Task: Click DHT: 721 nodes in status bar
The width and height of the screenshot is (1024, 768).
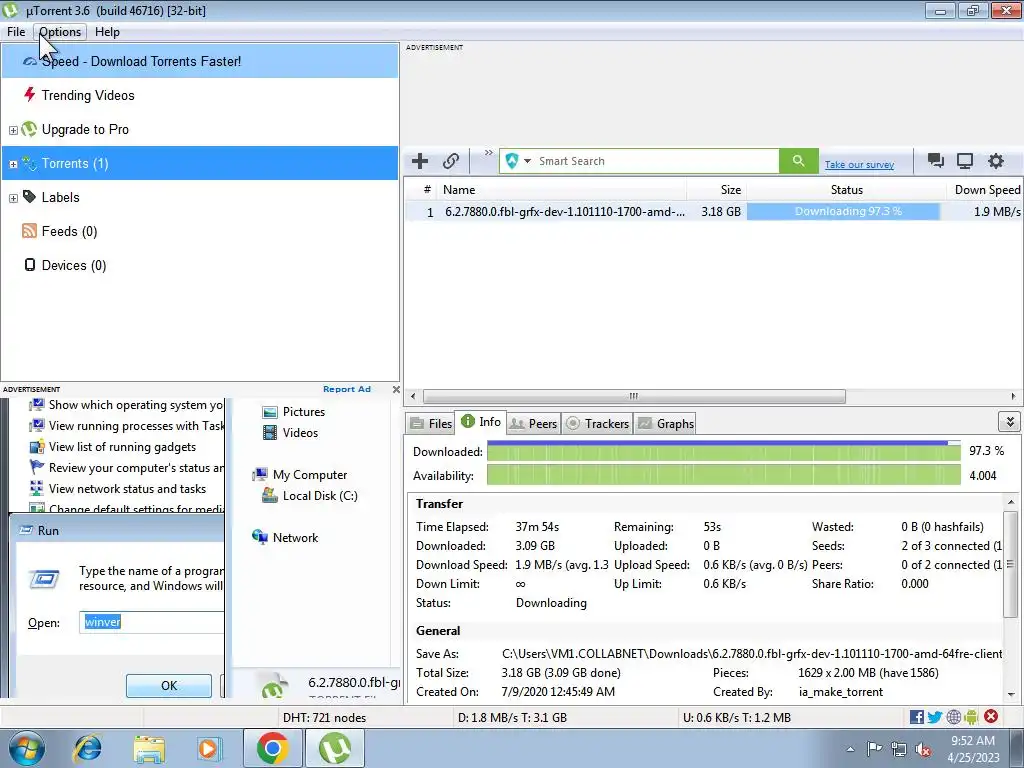Action: pos(324,718)
